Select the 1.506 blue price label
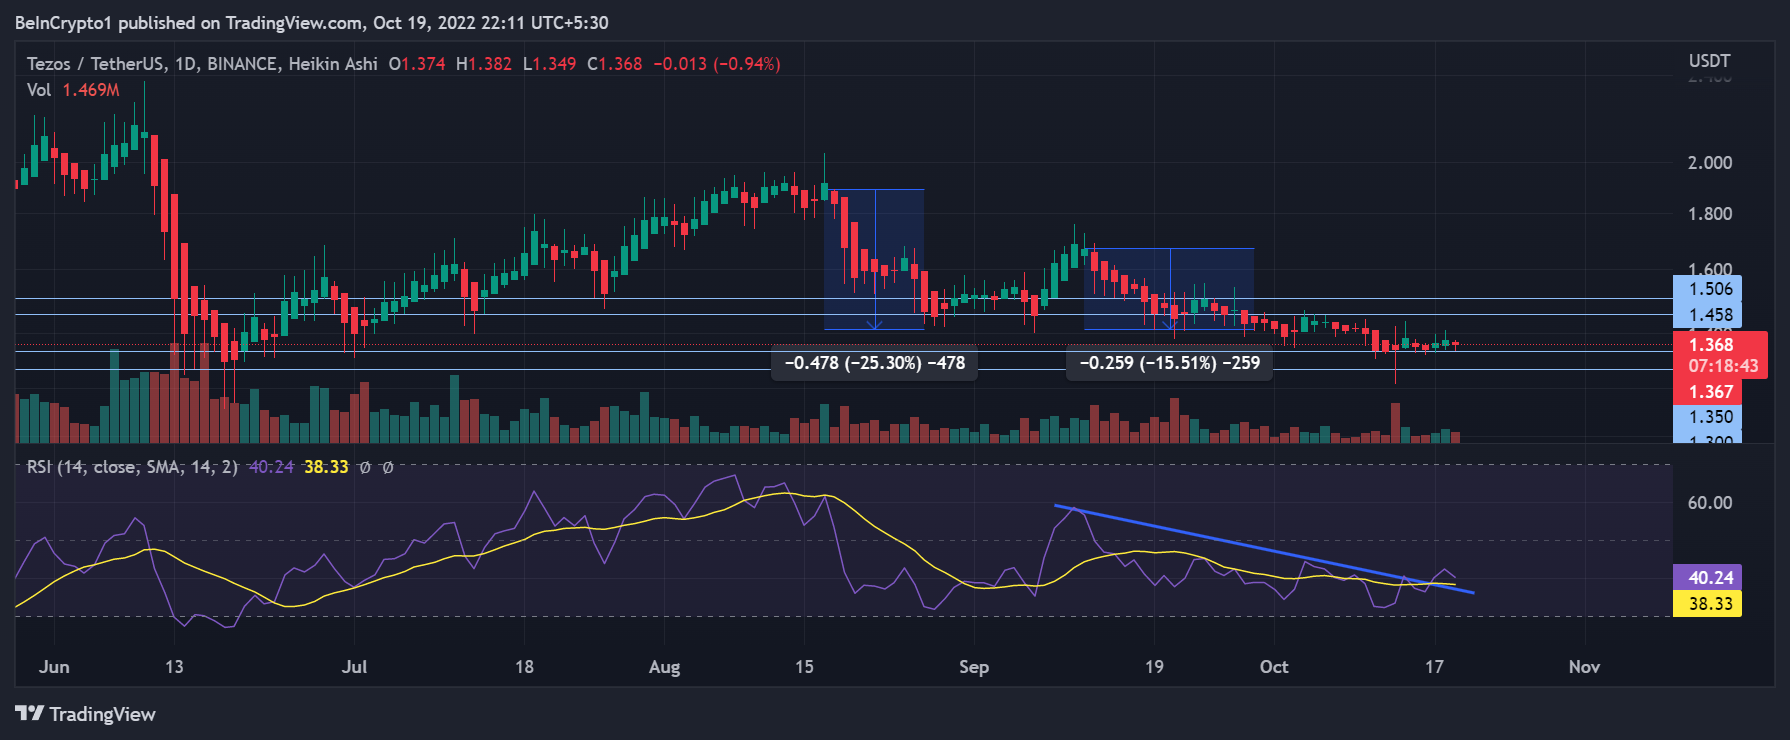 point(1708,289)
